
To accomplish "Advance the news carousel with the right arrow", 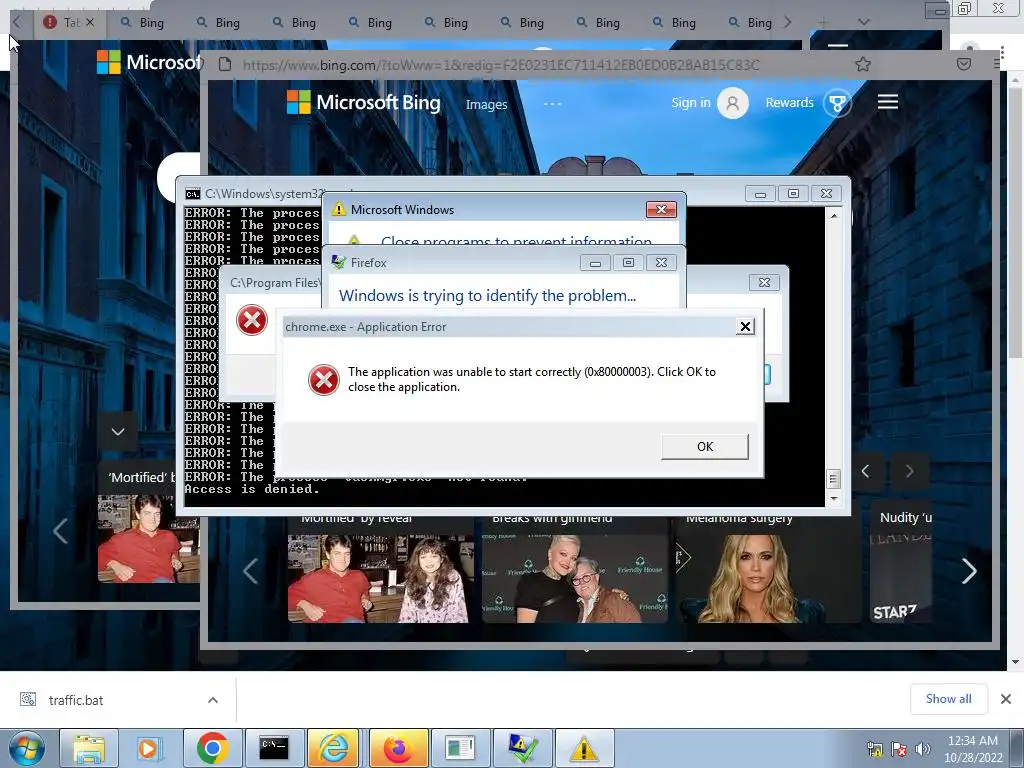I will coord(969,571).
